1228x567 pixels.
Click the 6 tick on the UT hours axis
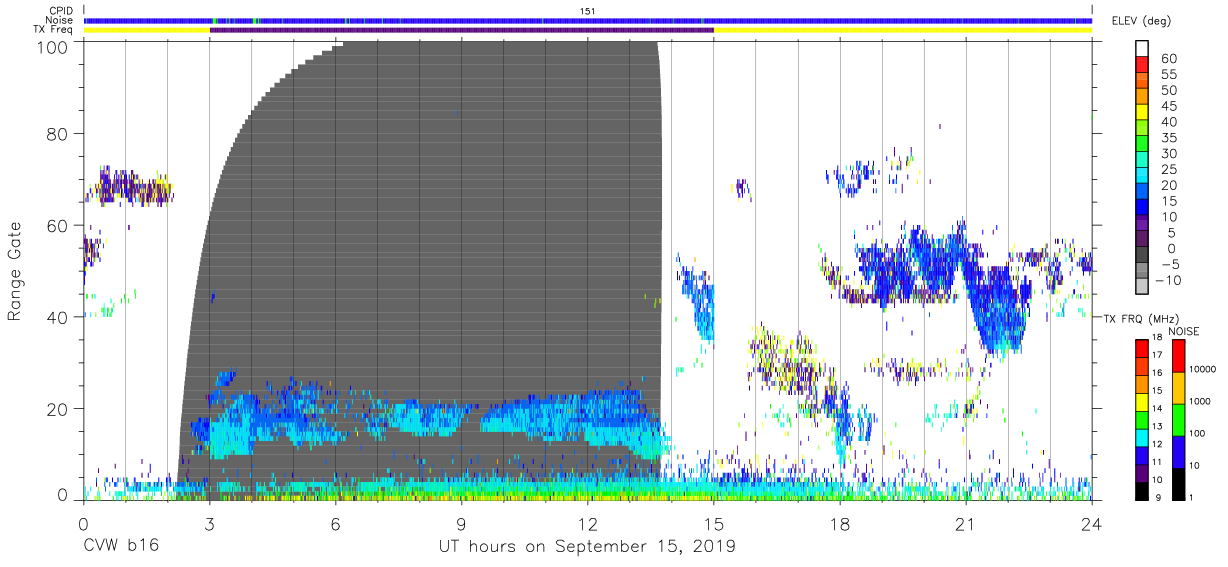pos(336,523)
